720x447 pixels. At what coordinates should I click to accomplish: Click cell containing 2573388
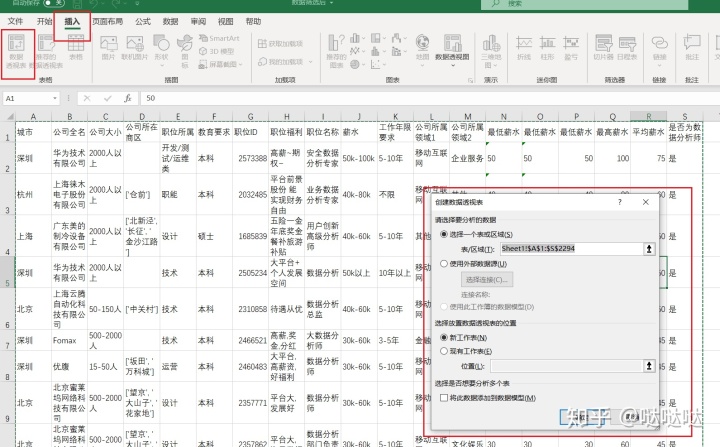click(x=250, y=158)
